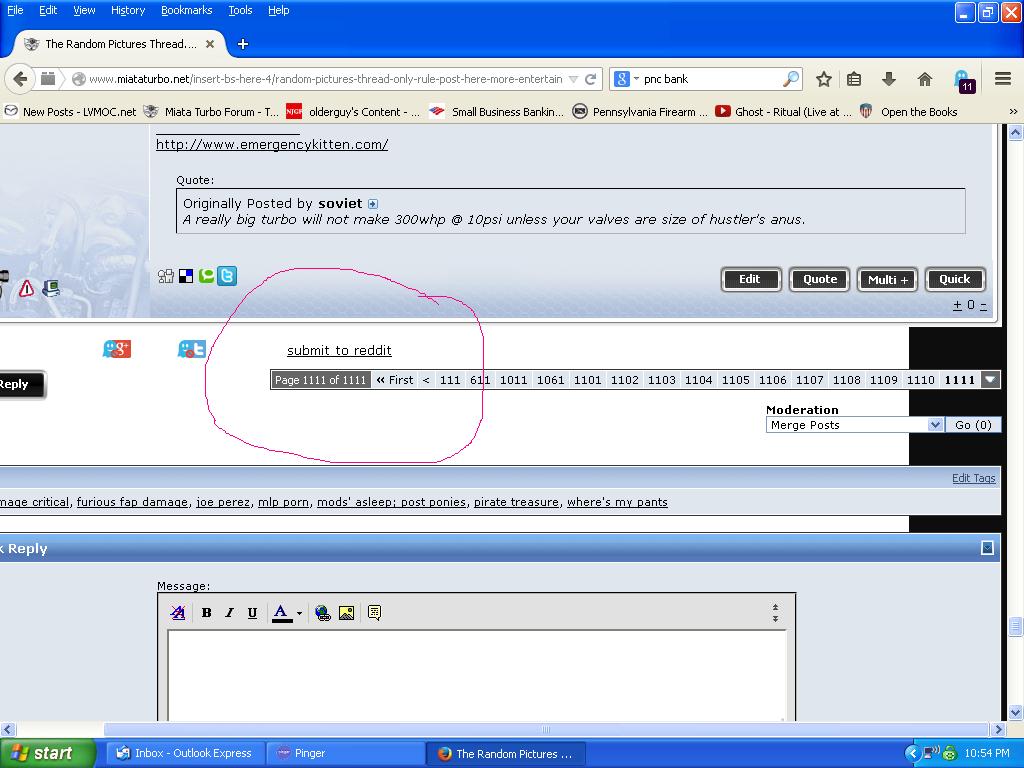
Task: Click the editor size stepper arrows
Action: 775,613
